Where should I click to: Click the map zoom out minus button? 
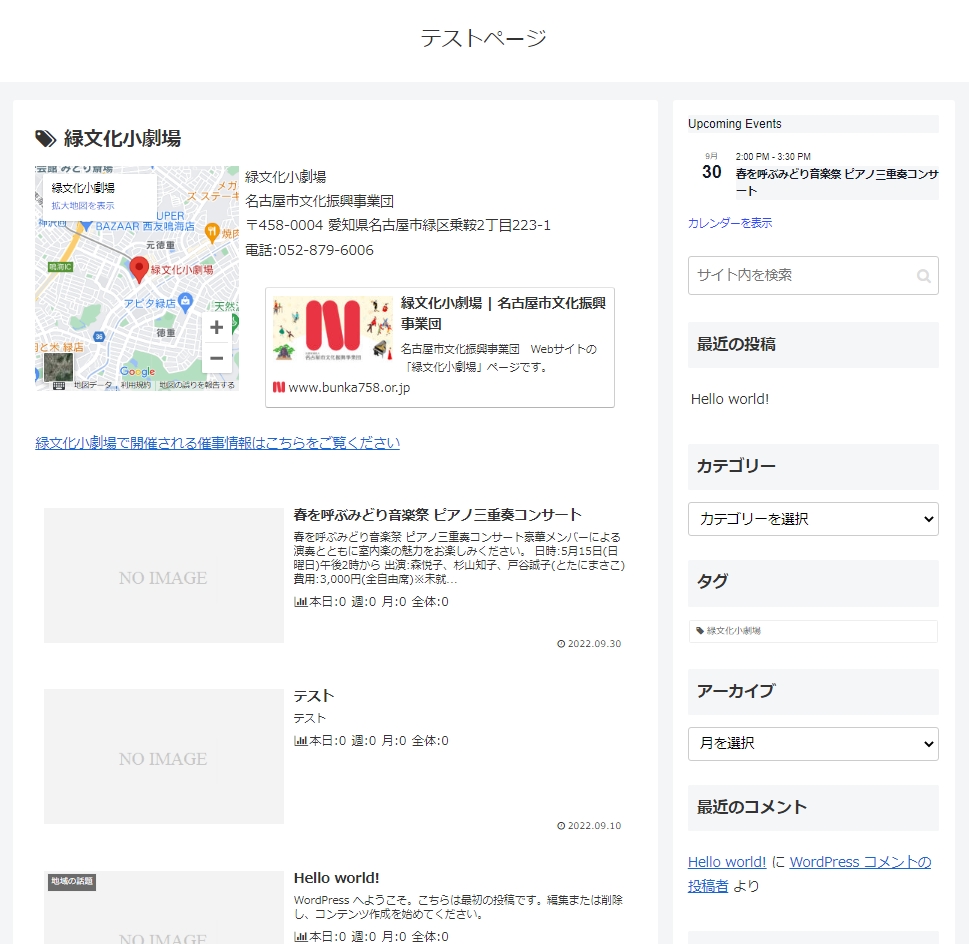point(216,358)
